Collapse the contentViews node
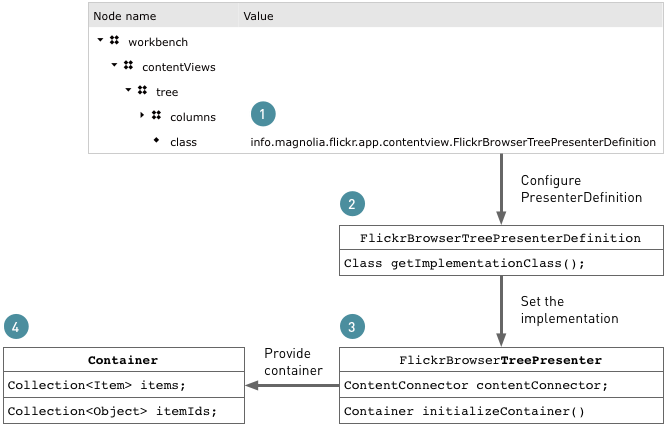Image resolution: width=665 pixels, height=425 pixels. [115, 66]
